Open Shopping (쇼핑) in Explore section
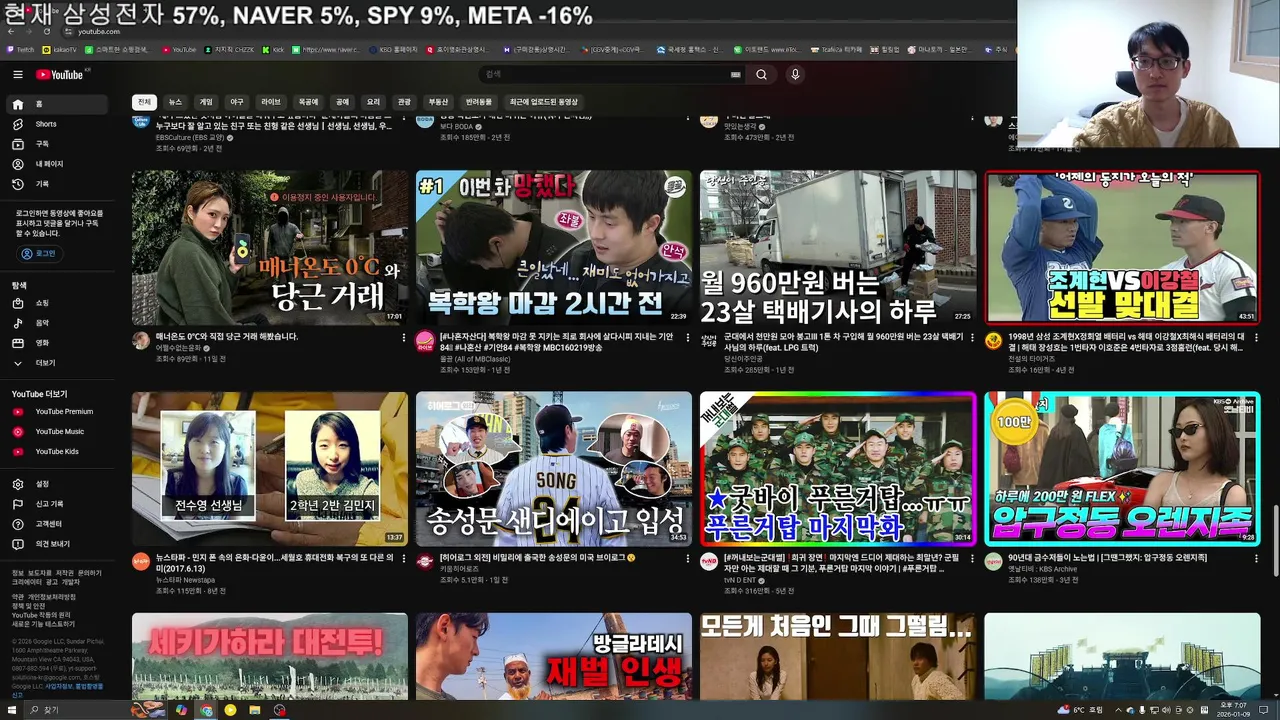 click(58, 303)
